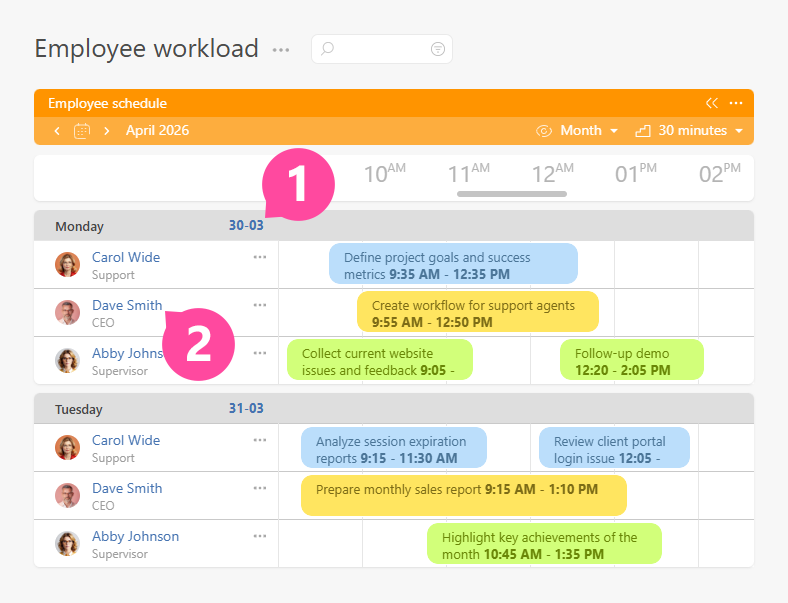
Task: Open Monday Dave Smith row options menu
Action: coord(260,305)
